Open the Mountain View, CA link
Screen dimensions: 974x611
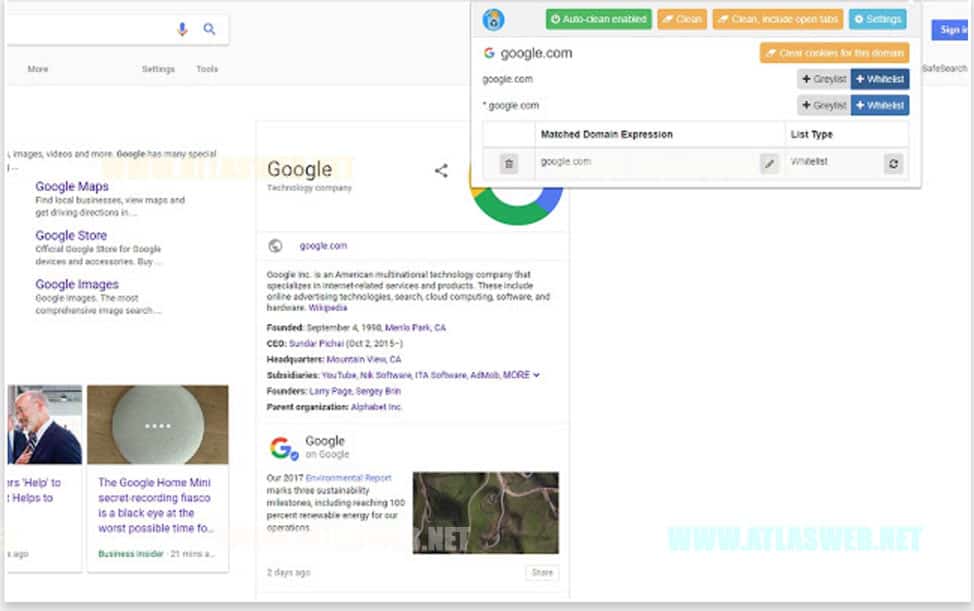[363, 360]
